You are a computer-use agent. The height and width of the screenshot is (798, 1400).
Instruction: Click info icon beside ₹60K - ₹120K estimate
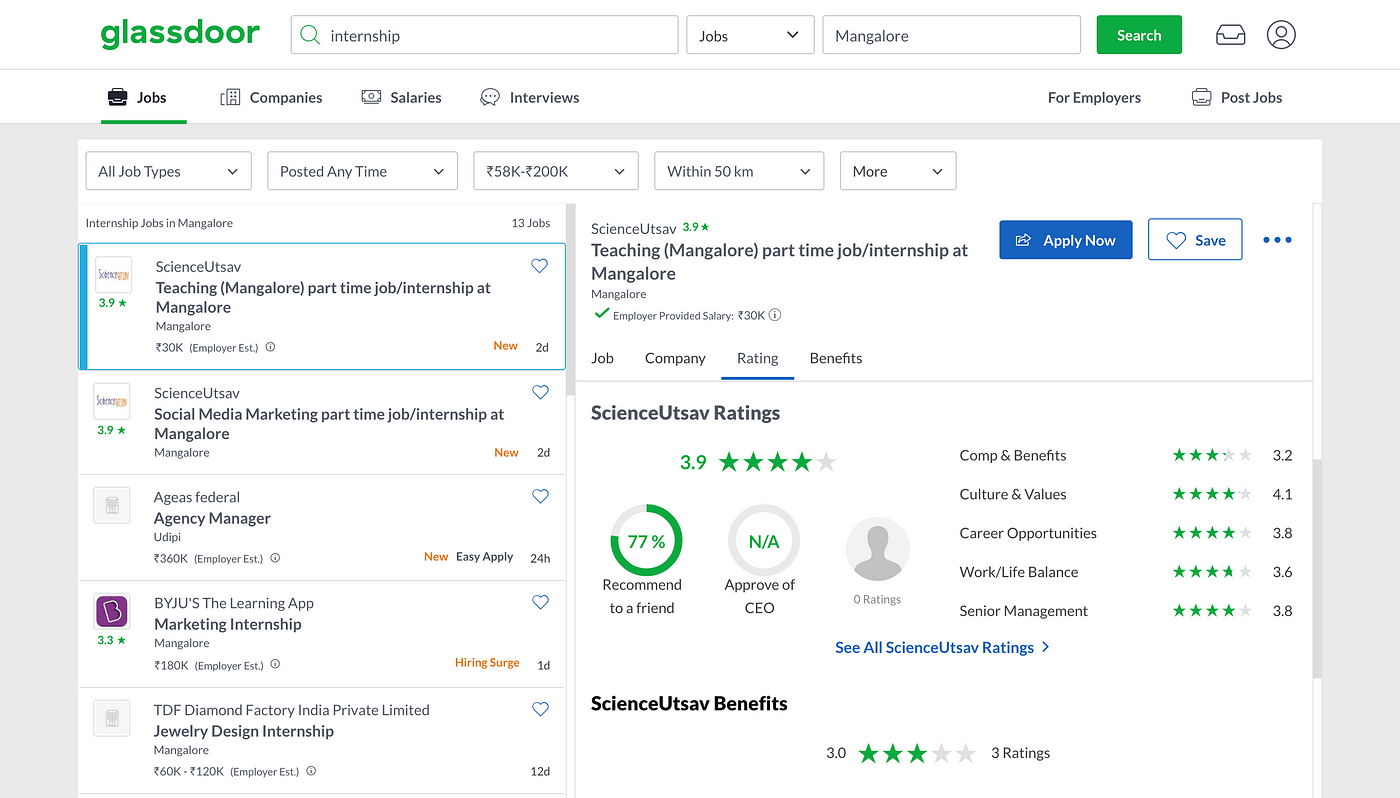(x=311, y=772)
